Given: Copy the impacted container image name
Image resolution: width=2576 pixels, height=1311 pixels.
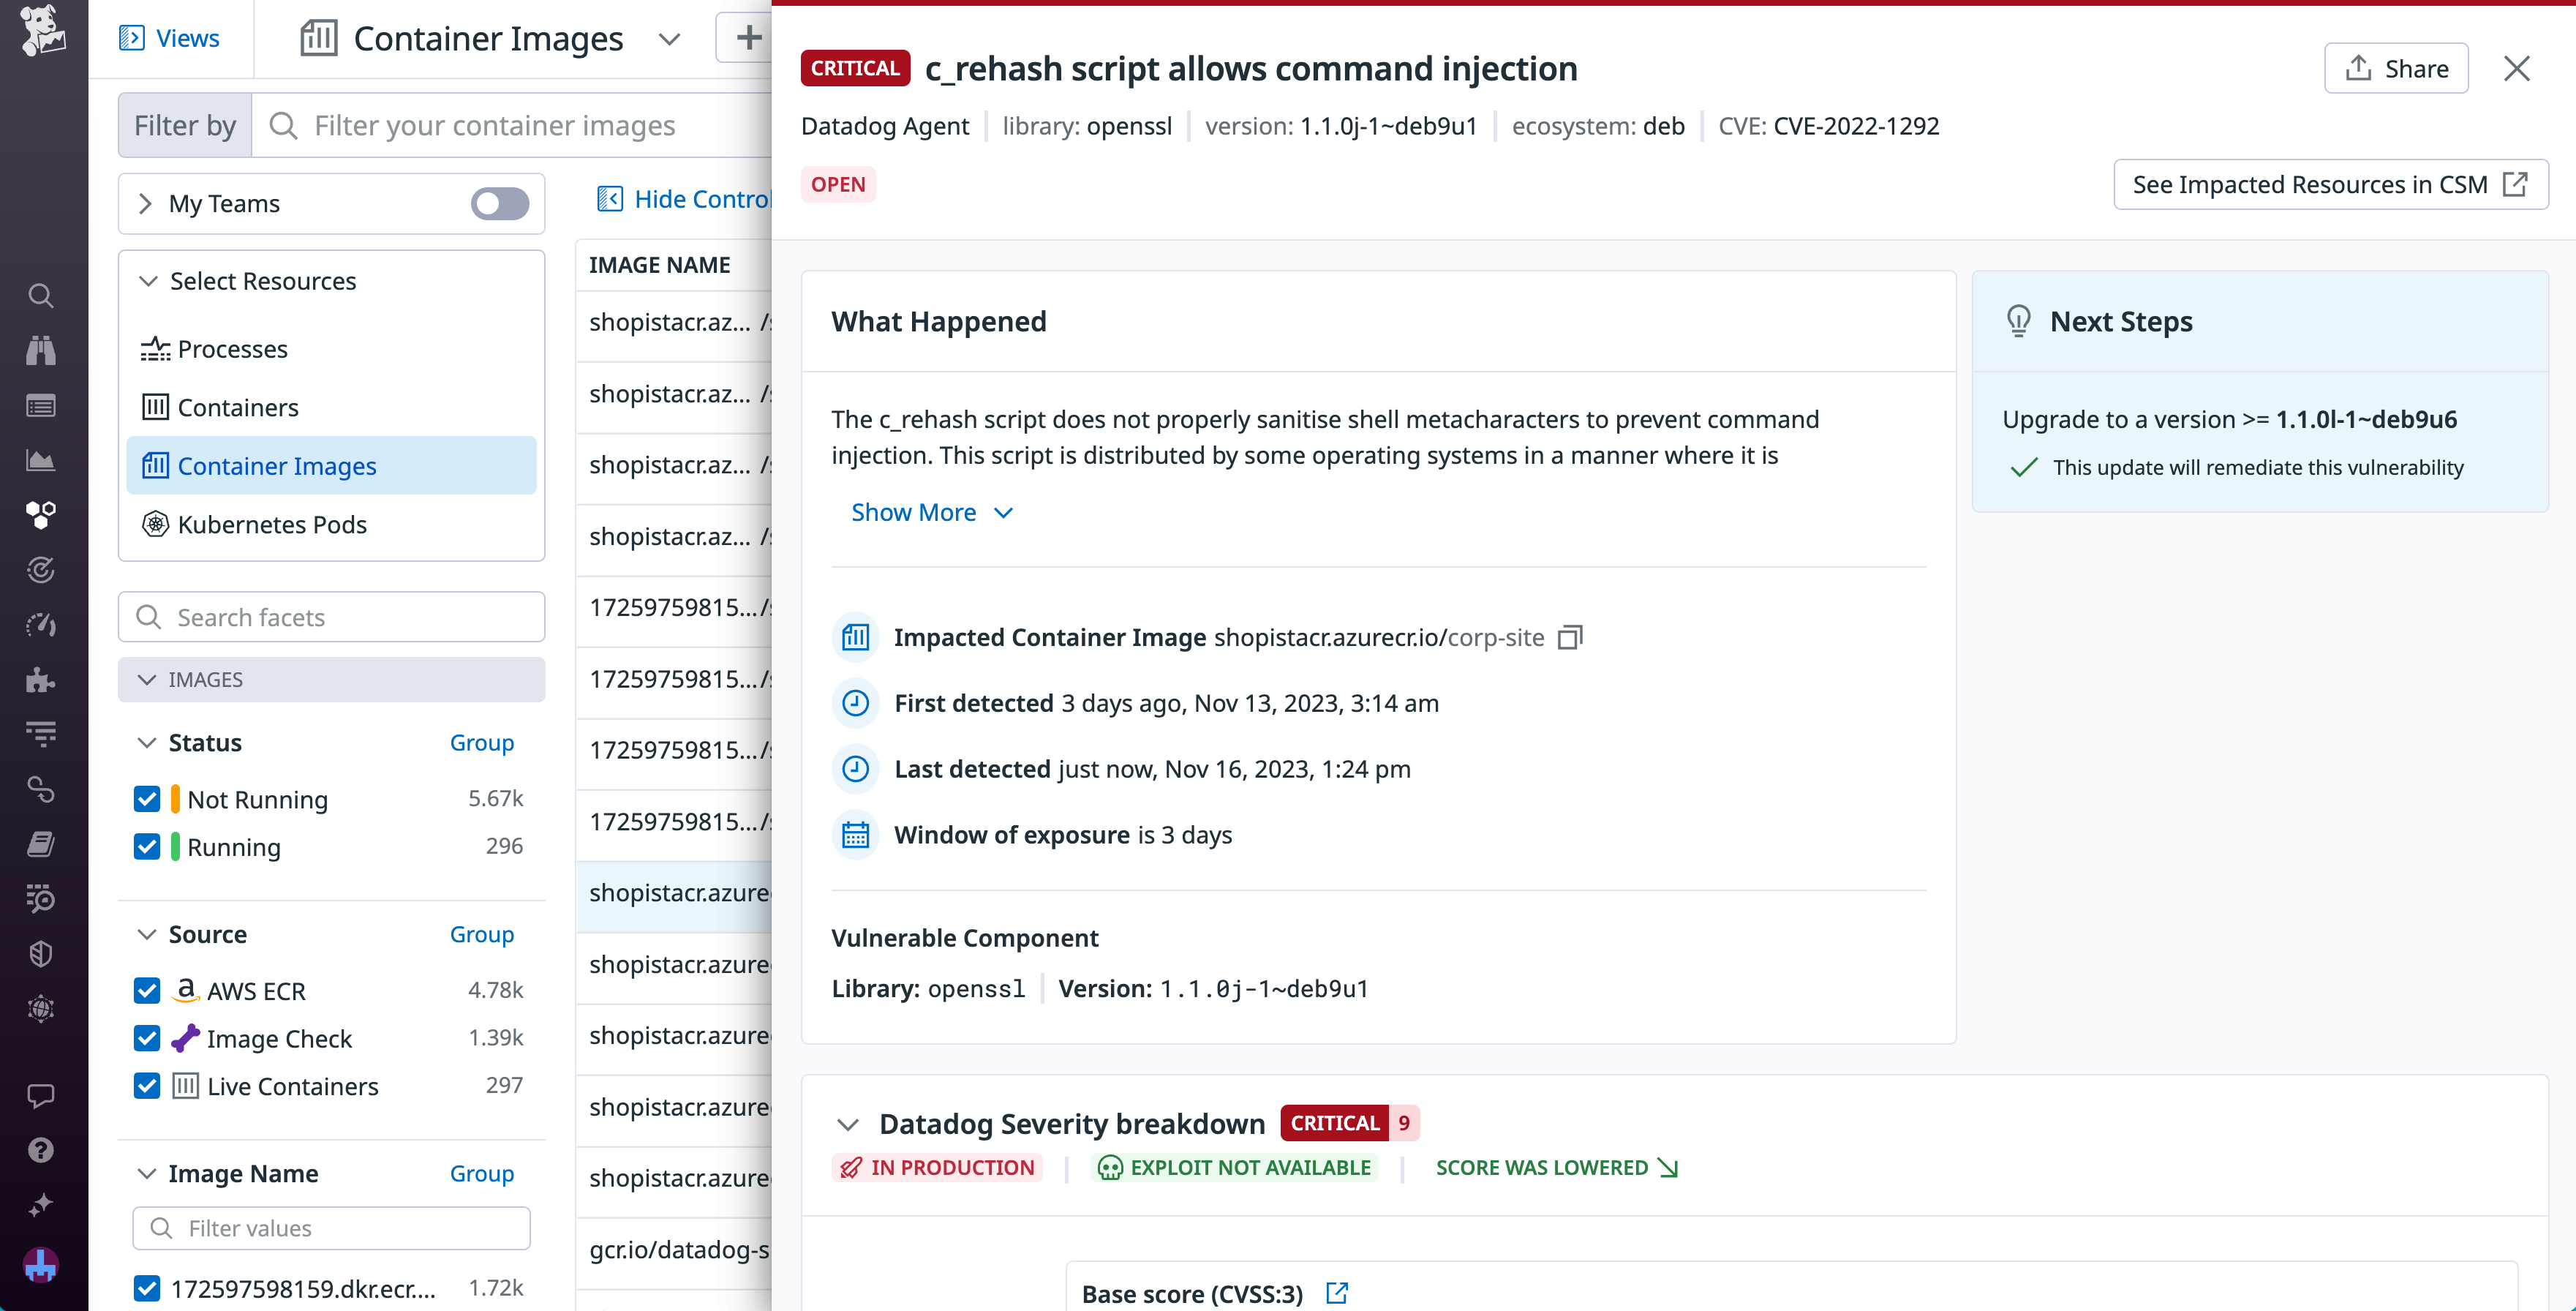Looking at the screenshot, I should click(1569, 637).
